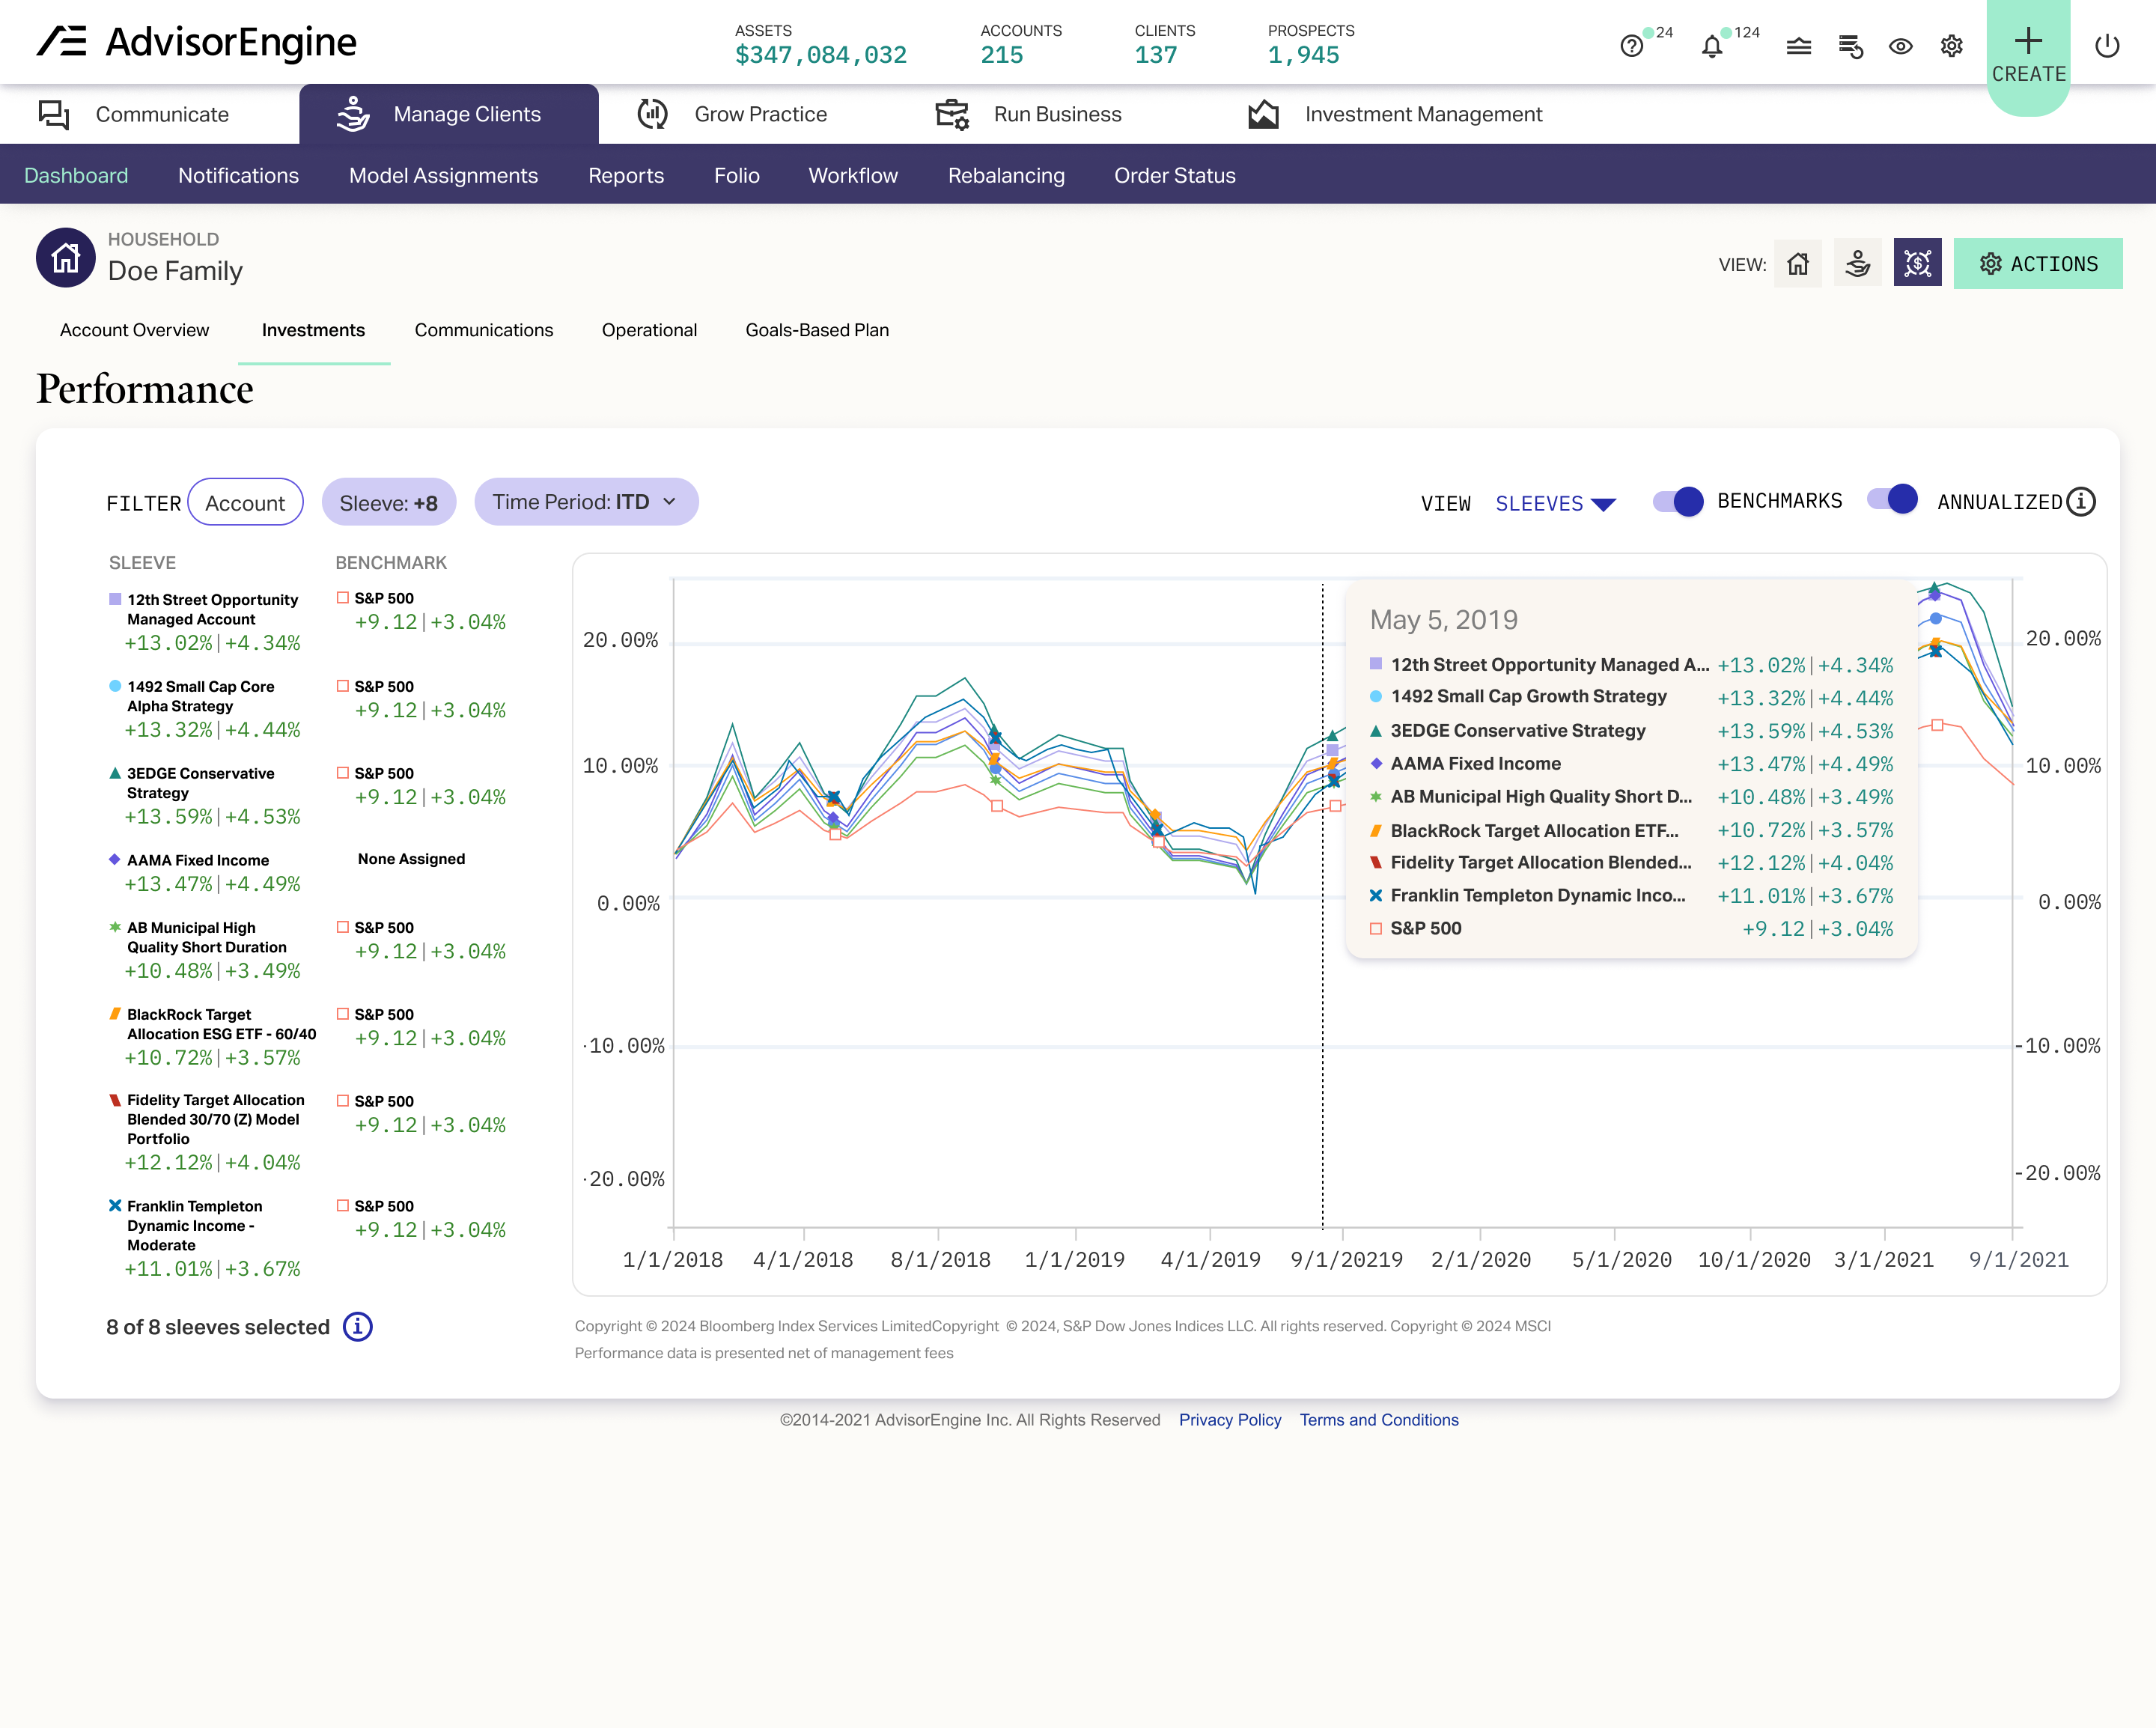Open the notifications bell icon

tap(1712, 46)
